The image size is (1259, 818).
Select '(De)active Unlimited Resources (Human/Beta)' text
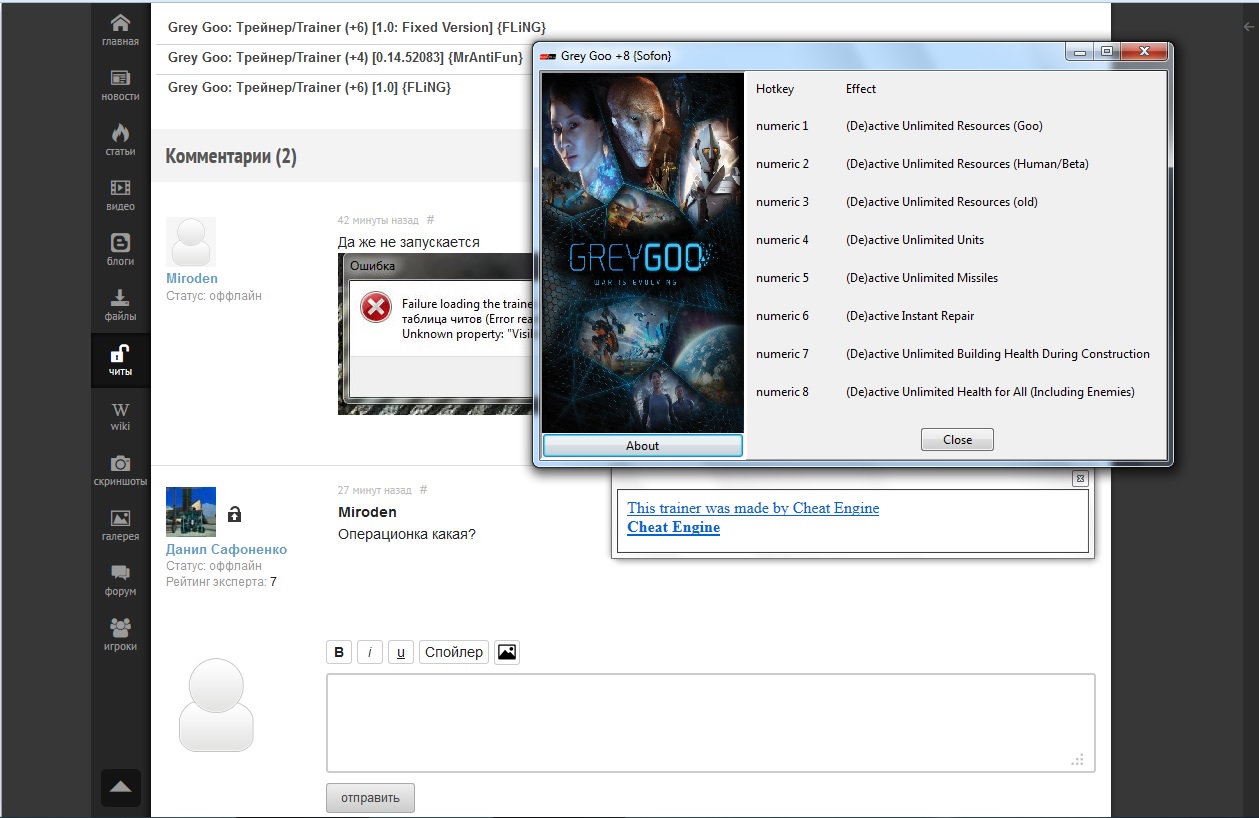point(967,164)
